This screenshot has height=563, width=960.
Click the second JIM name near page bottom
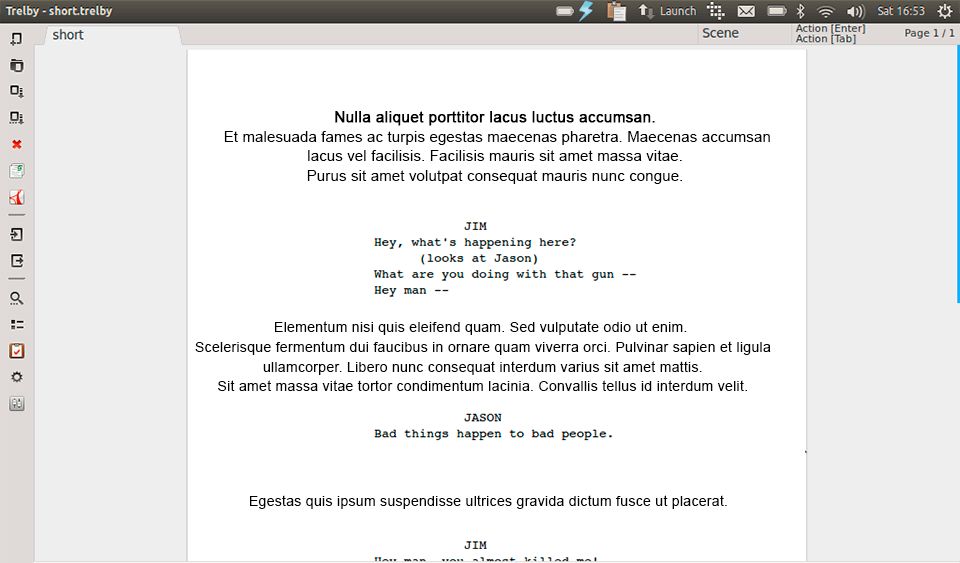click(x=475, y=545)
